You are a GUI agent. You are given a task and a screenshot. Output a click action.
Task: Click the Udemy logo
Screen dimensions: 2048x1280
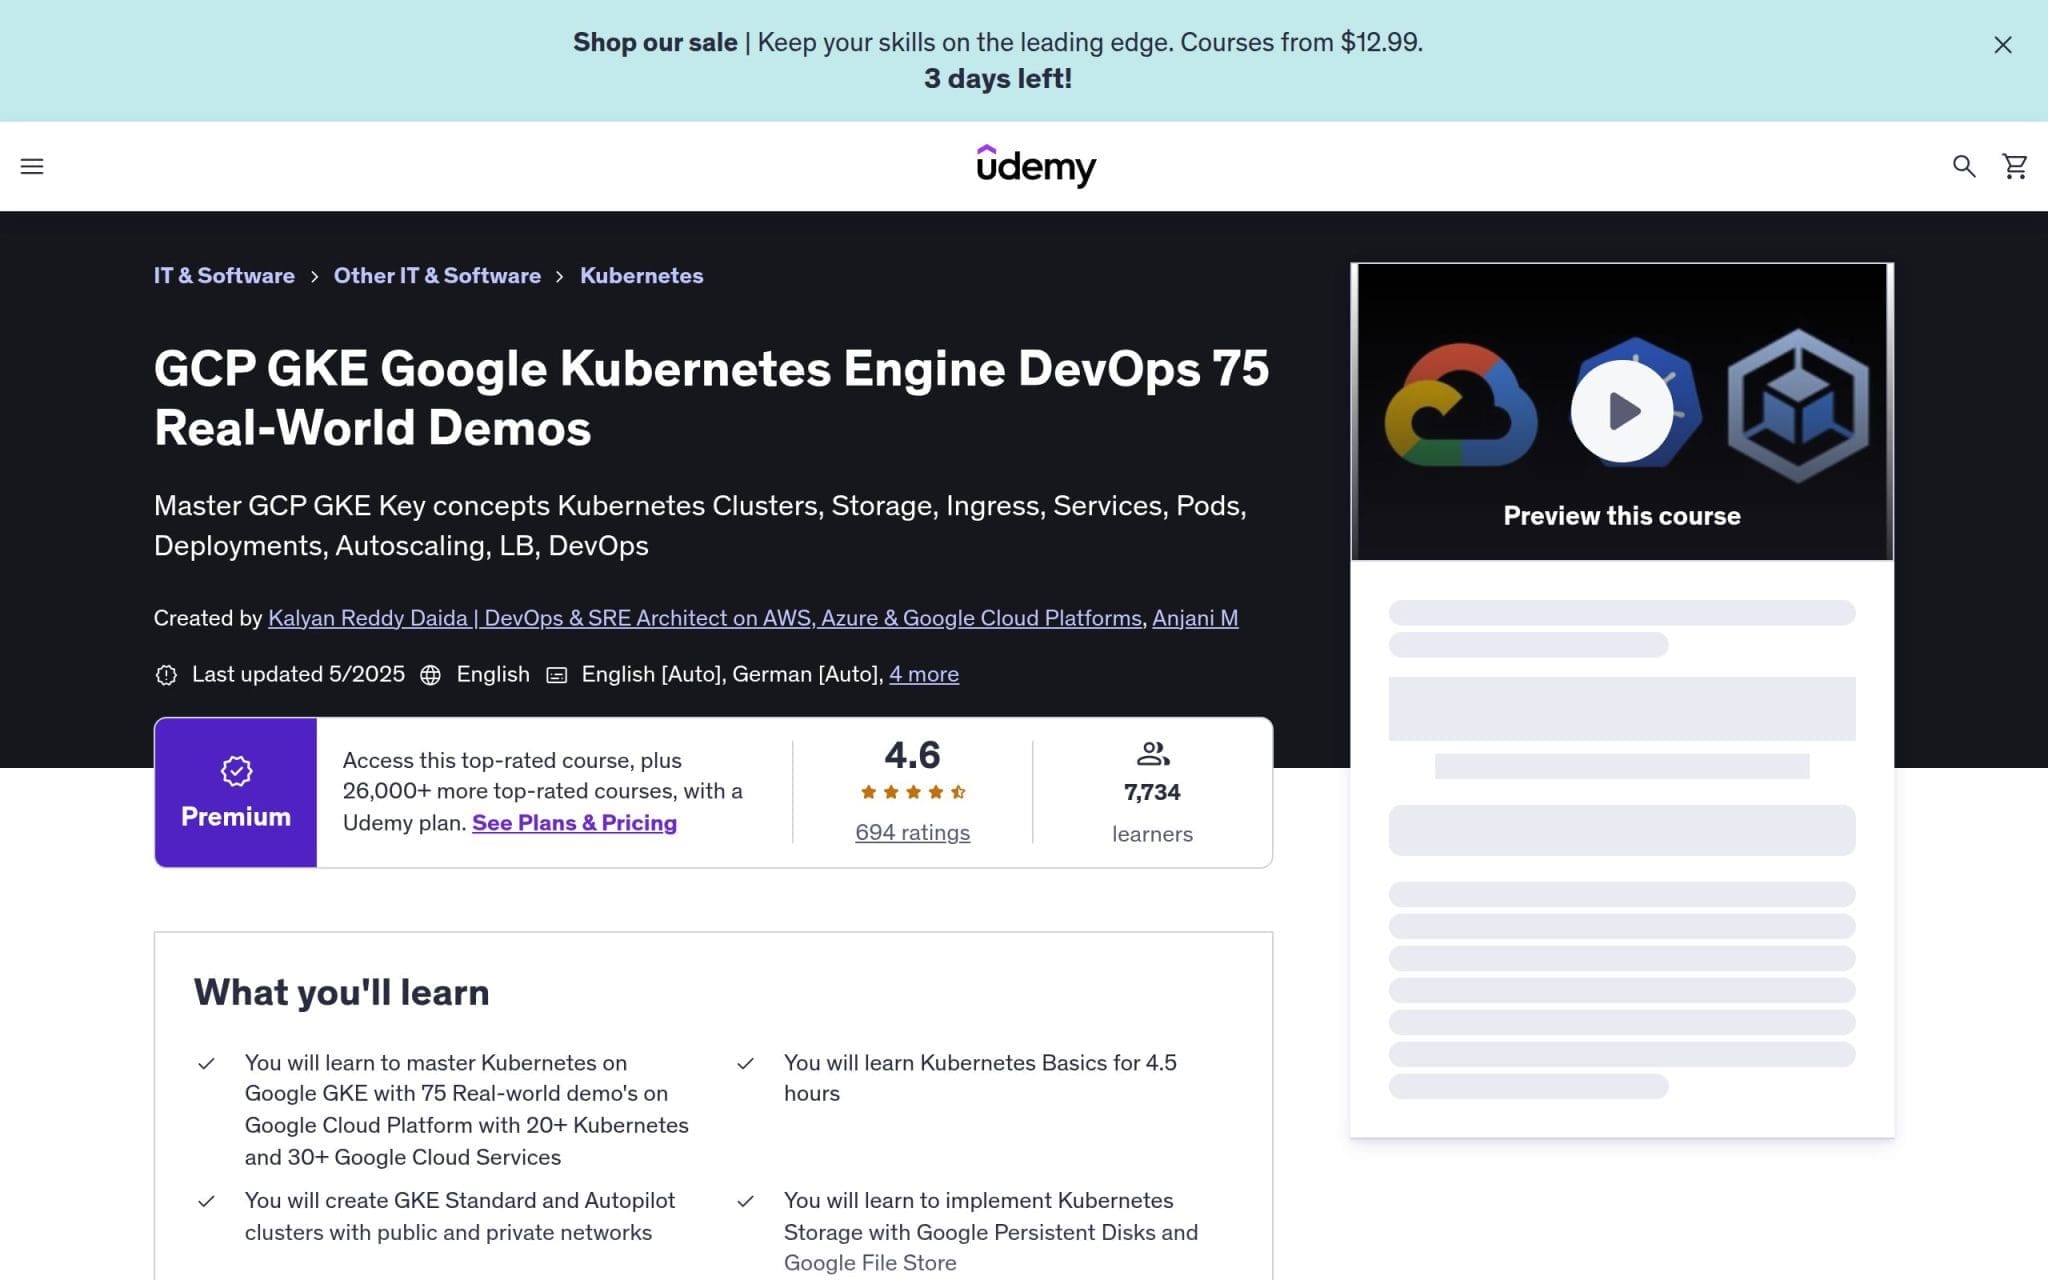[x=1036, y=166]
